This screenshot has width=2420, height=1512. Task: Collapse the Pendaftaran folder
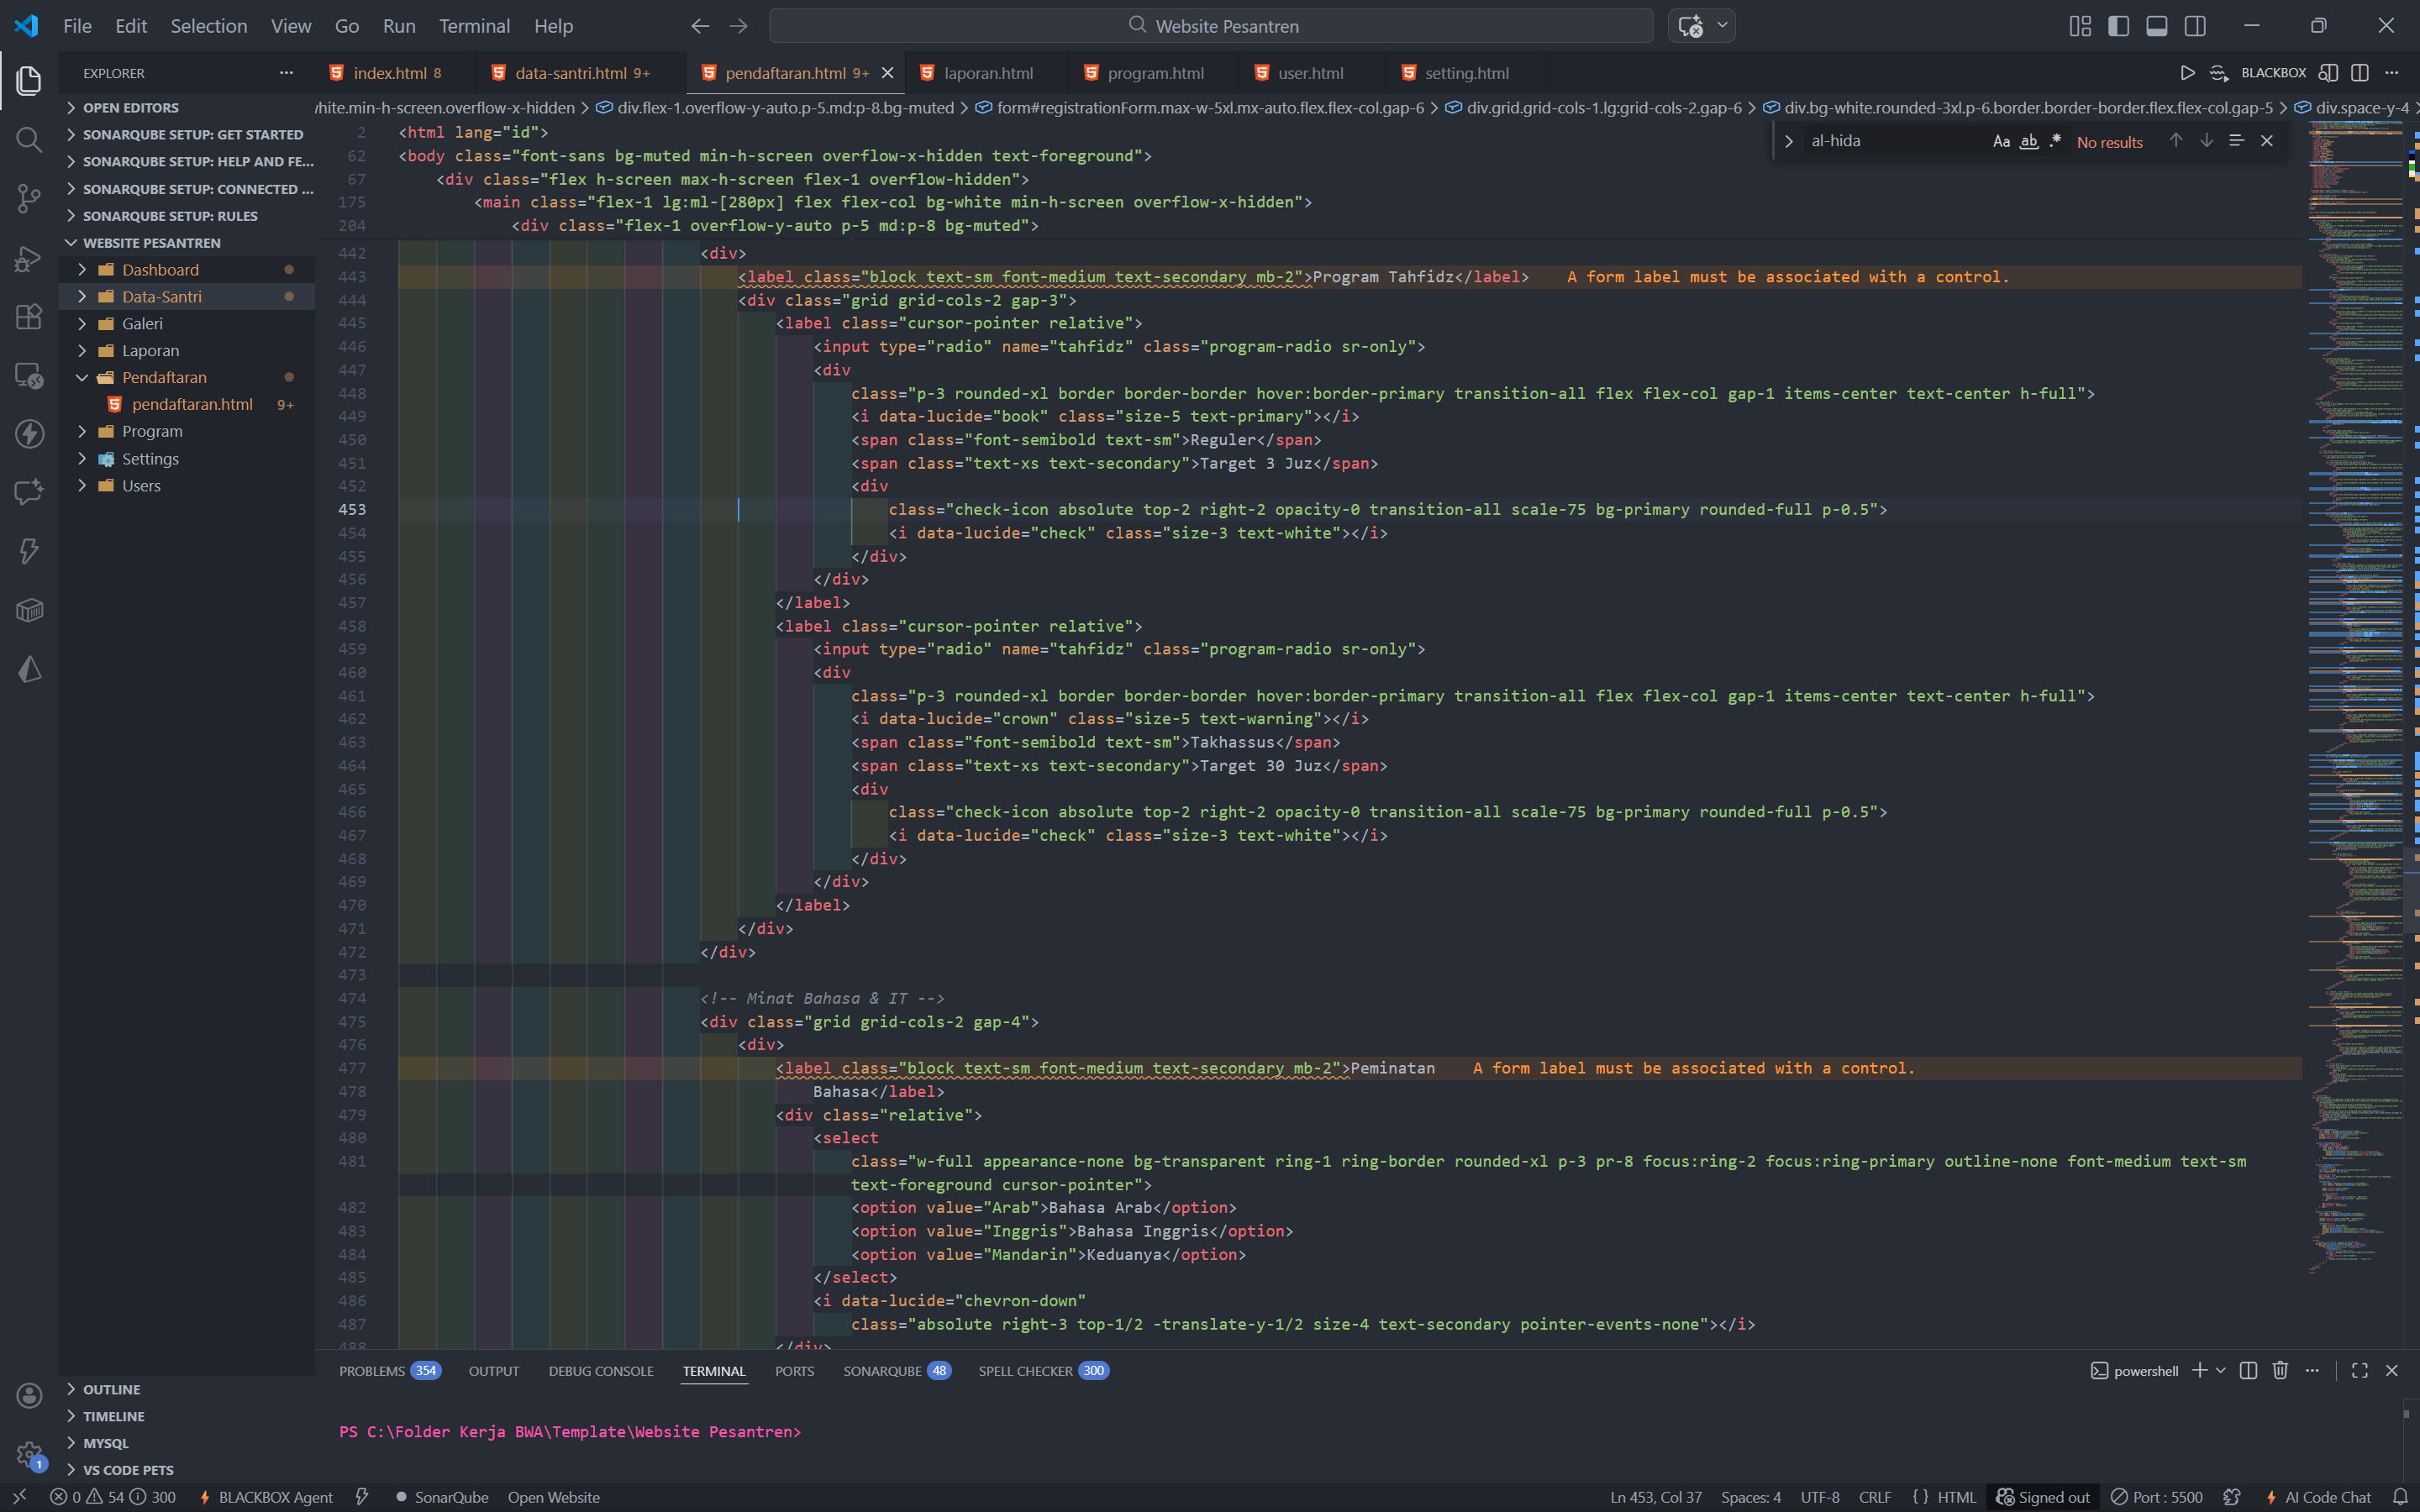point(164,377)
